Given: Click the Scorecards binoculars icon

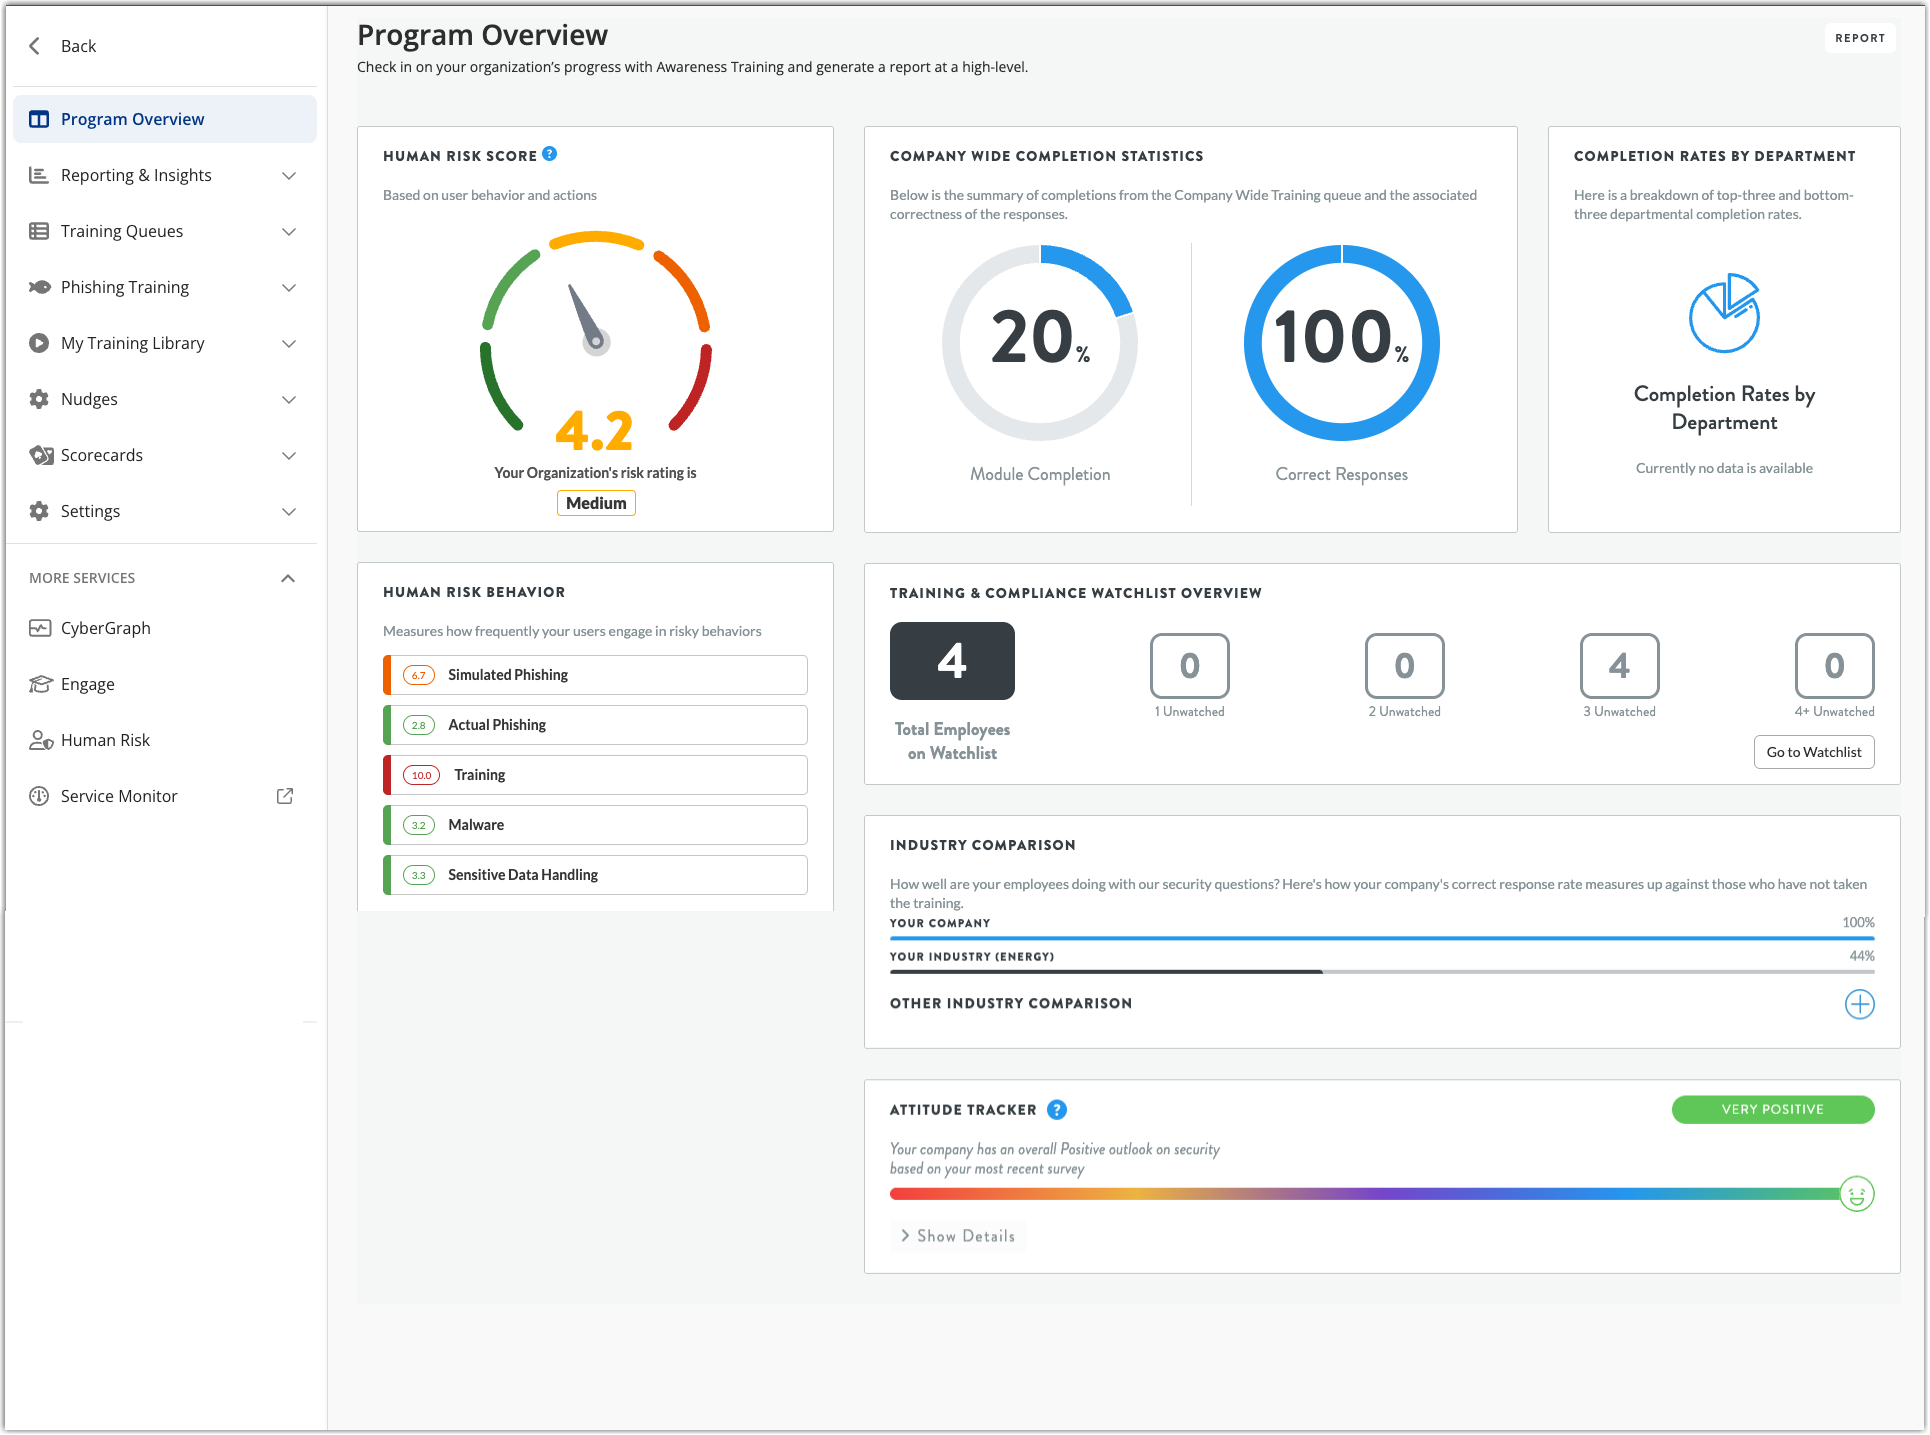Looking at the screenshot, I should point(40,455).
